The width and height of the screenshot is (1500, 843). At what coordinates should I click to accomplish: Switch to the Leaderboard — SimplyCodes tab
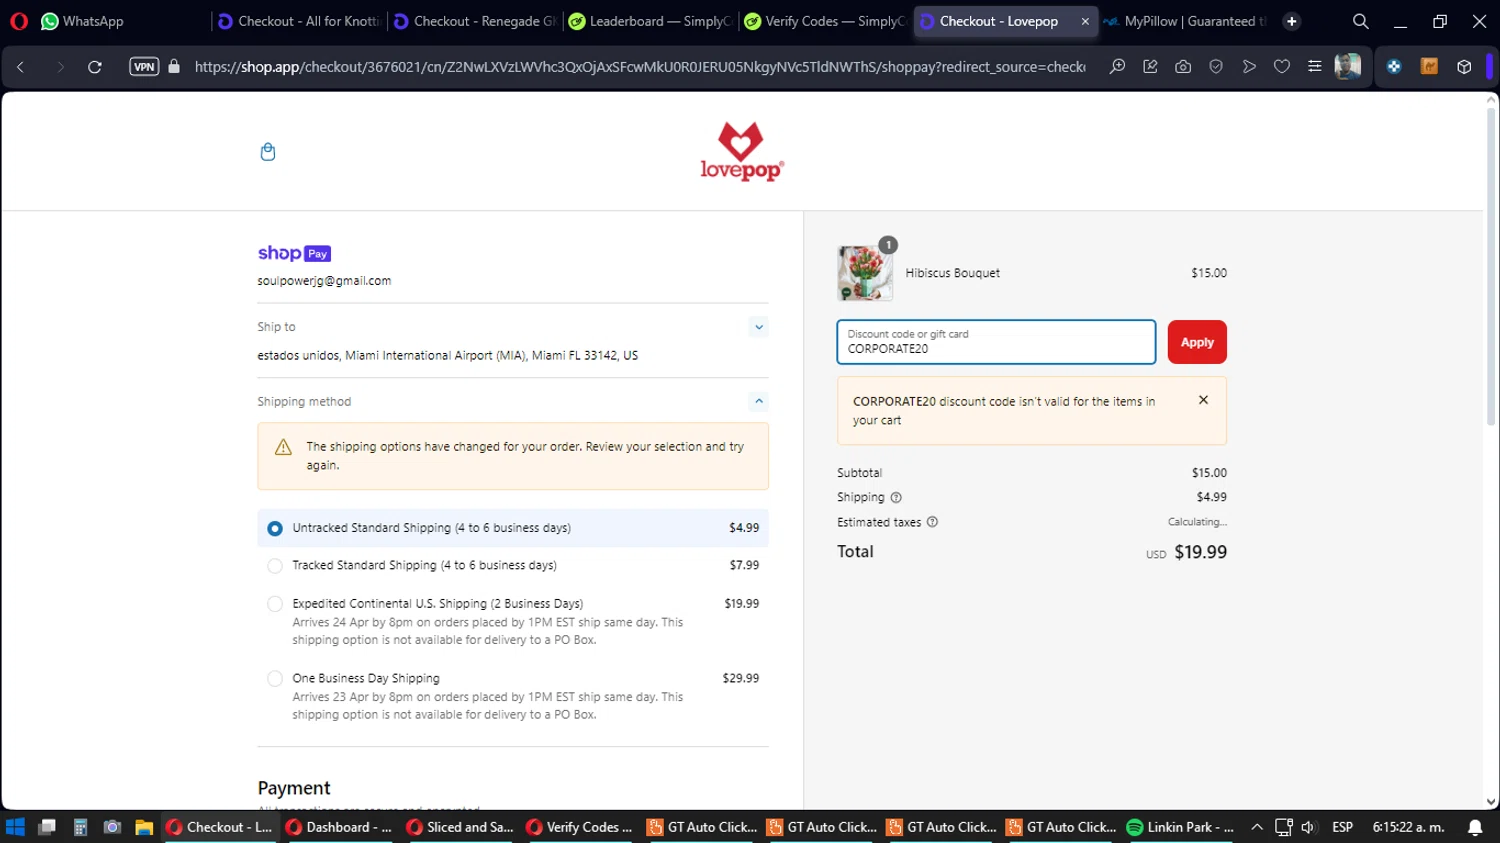tap(651, 21)
